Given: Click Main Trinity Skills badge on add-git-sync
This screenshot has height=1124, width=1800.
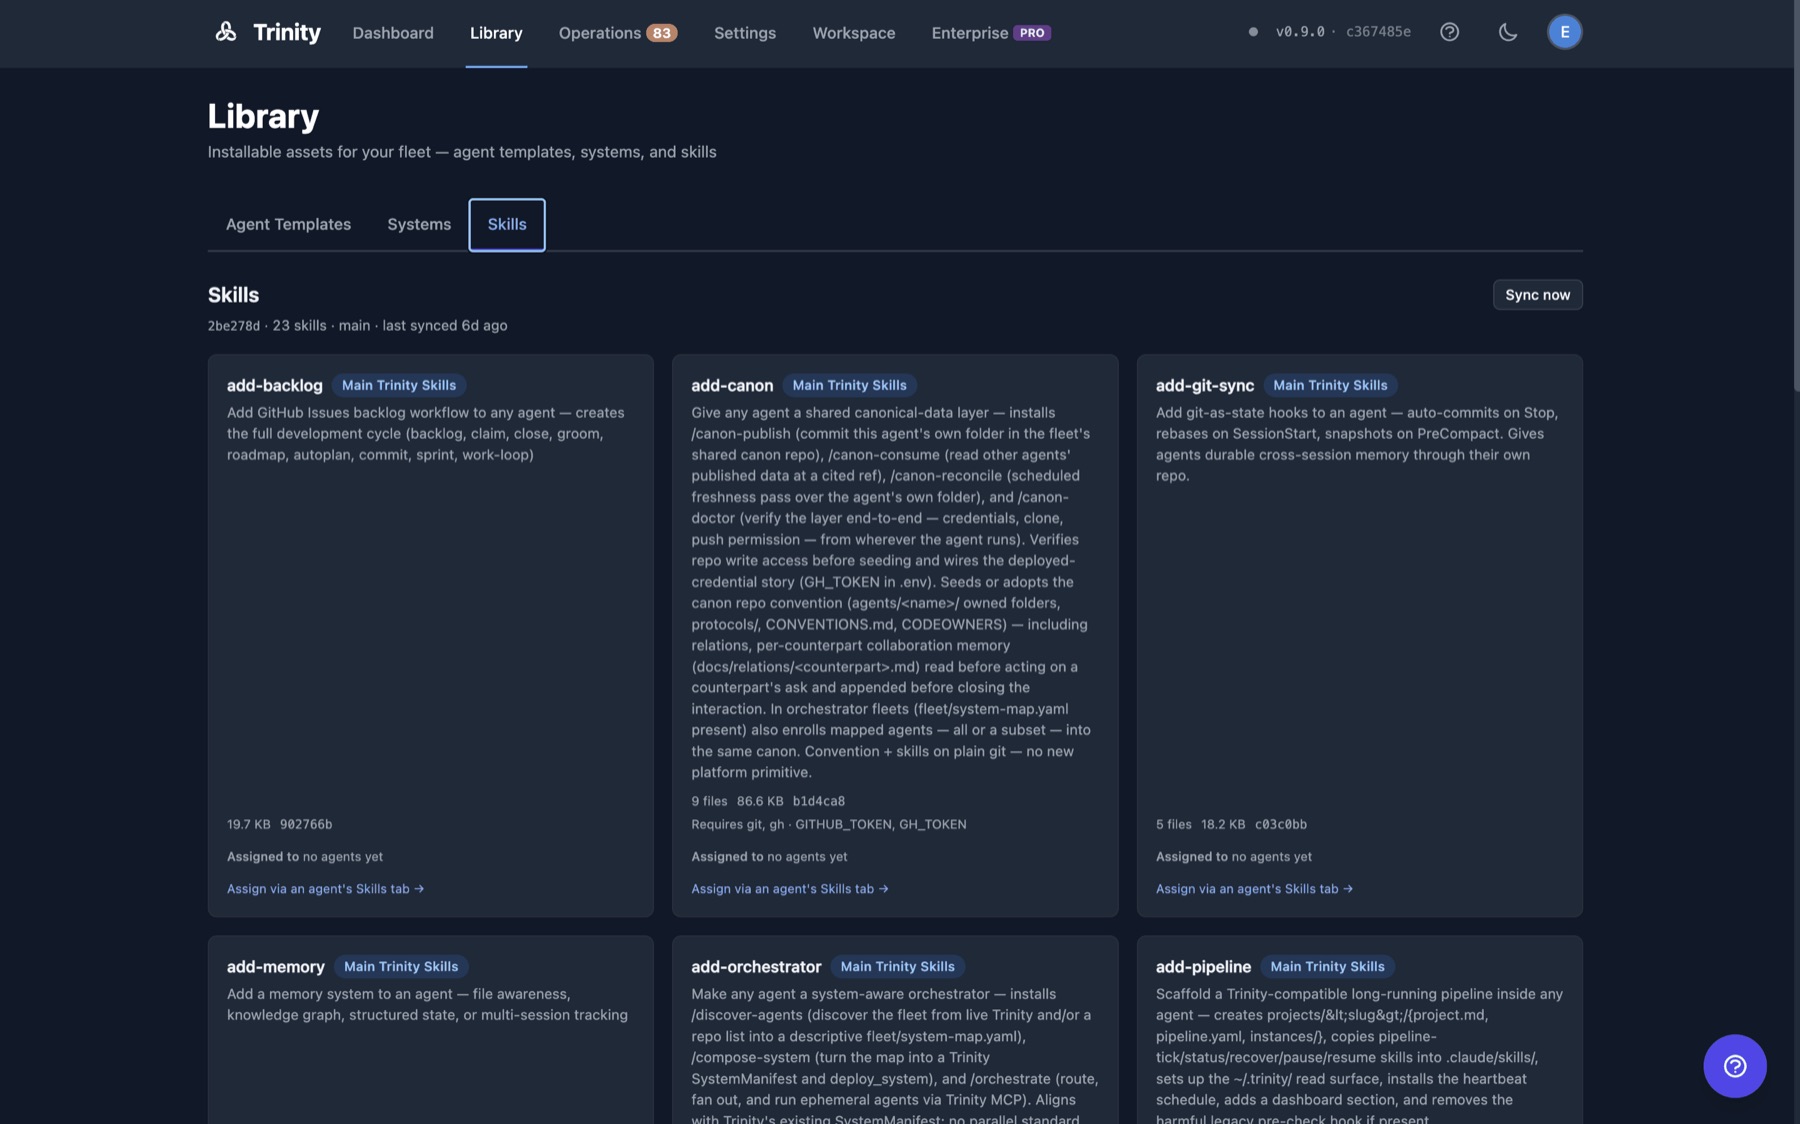Looking at the screenshot, I should pos(1330,386).
